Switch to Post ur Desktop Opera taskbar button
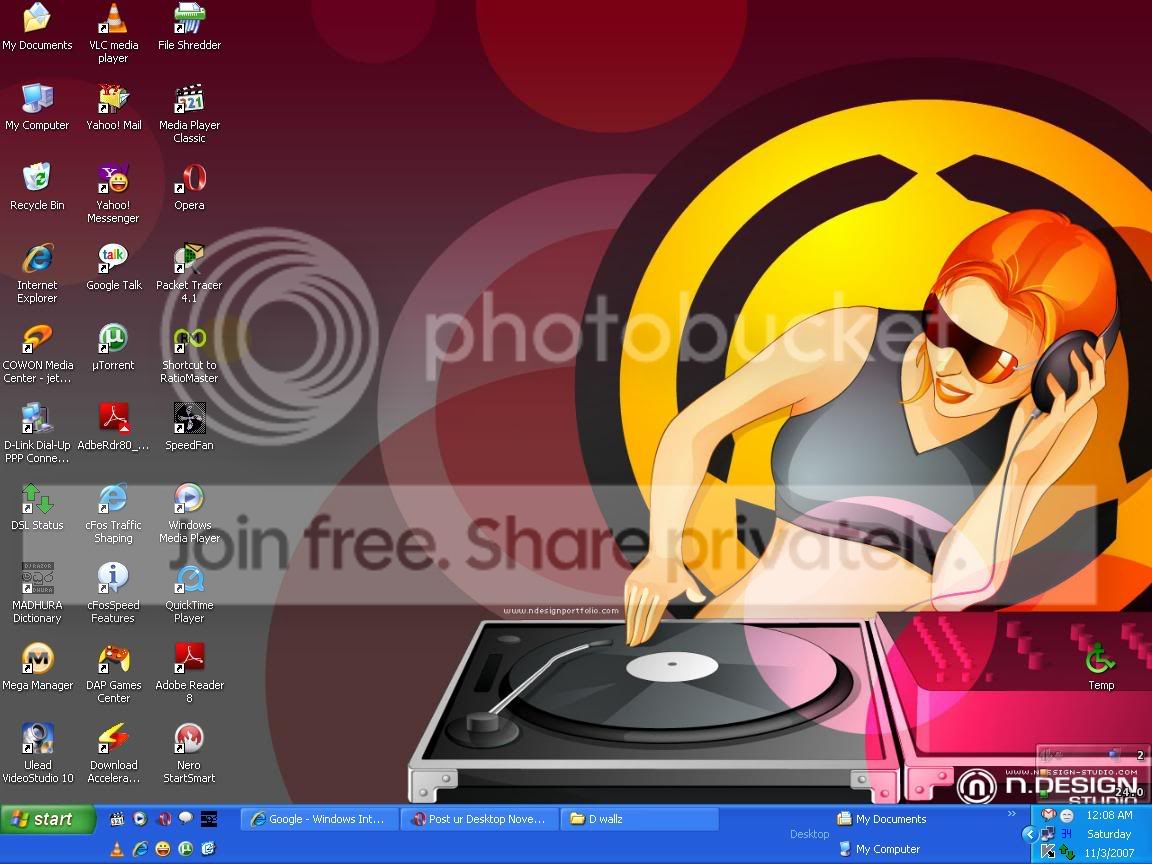The width and height of the screenshot is (1152, 864). pyautogui.click(x=480, y=819)
